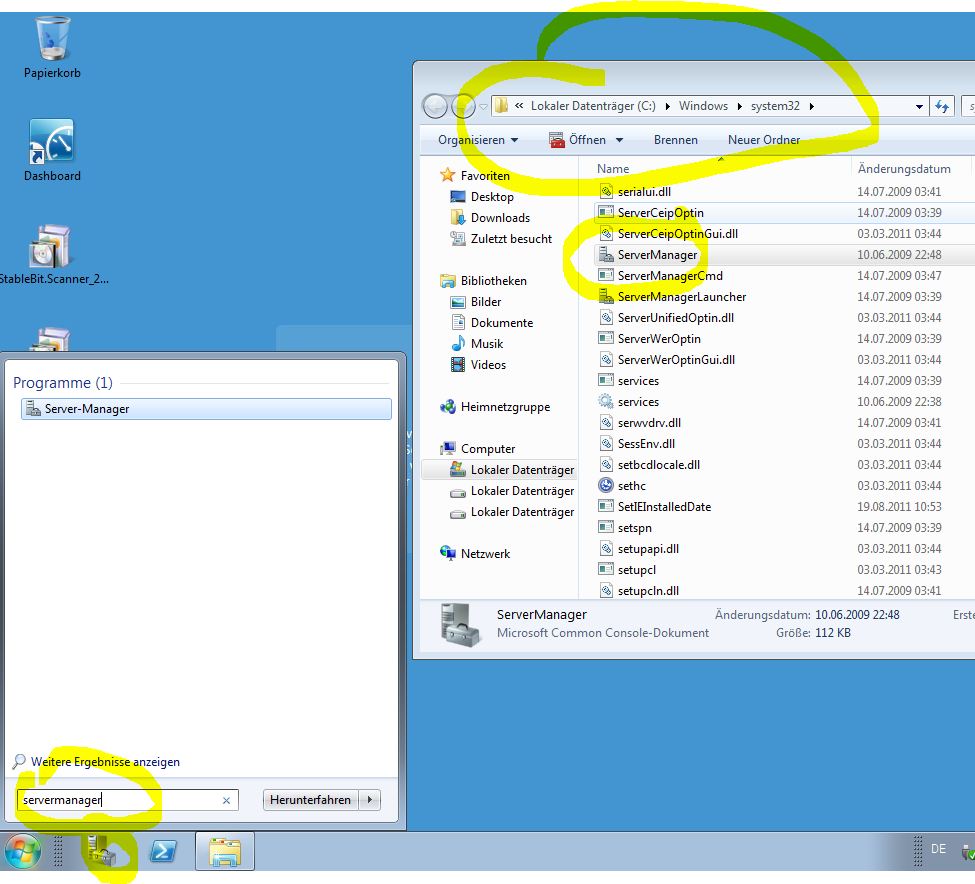This screenshot has width=975, height=884.
Task: Select ServerUnifiedOptin.dll file
Action: 675,318
